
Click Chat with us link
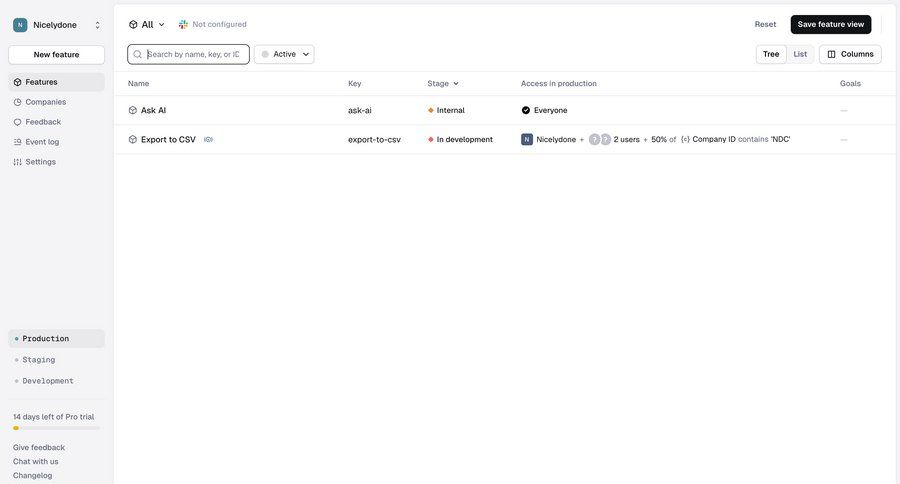click(36, 462)
